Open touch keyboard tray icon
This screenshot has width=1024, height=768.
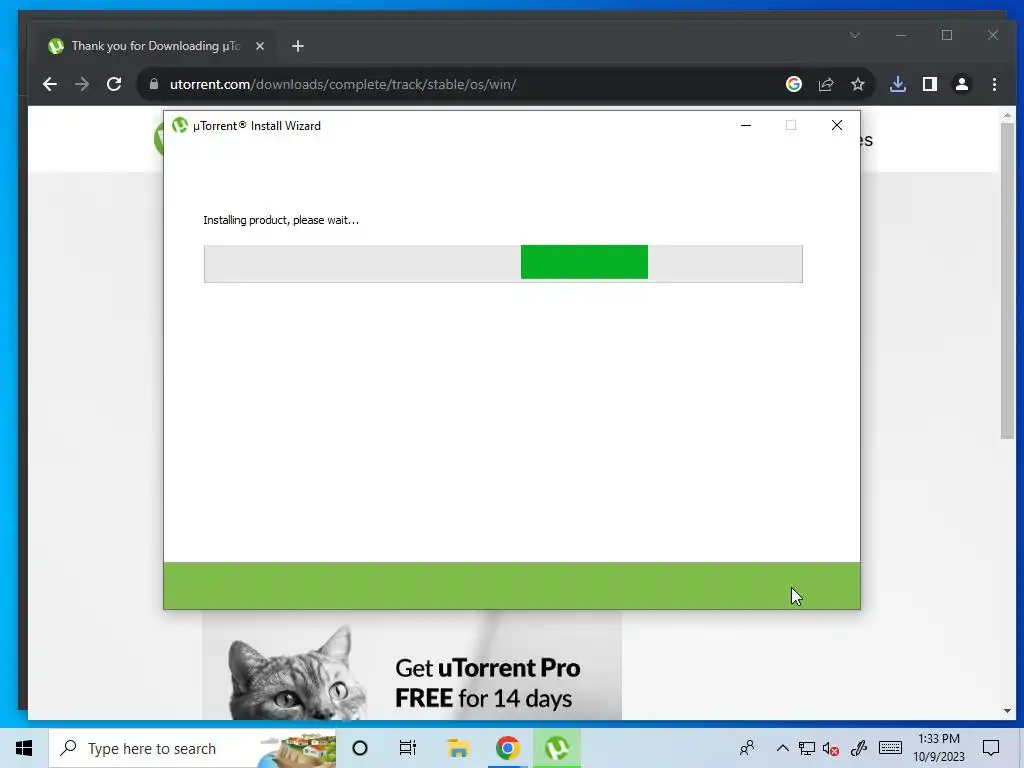coord(890,748)
